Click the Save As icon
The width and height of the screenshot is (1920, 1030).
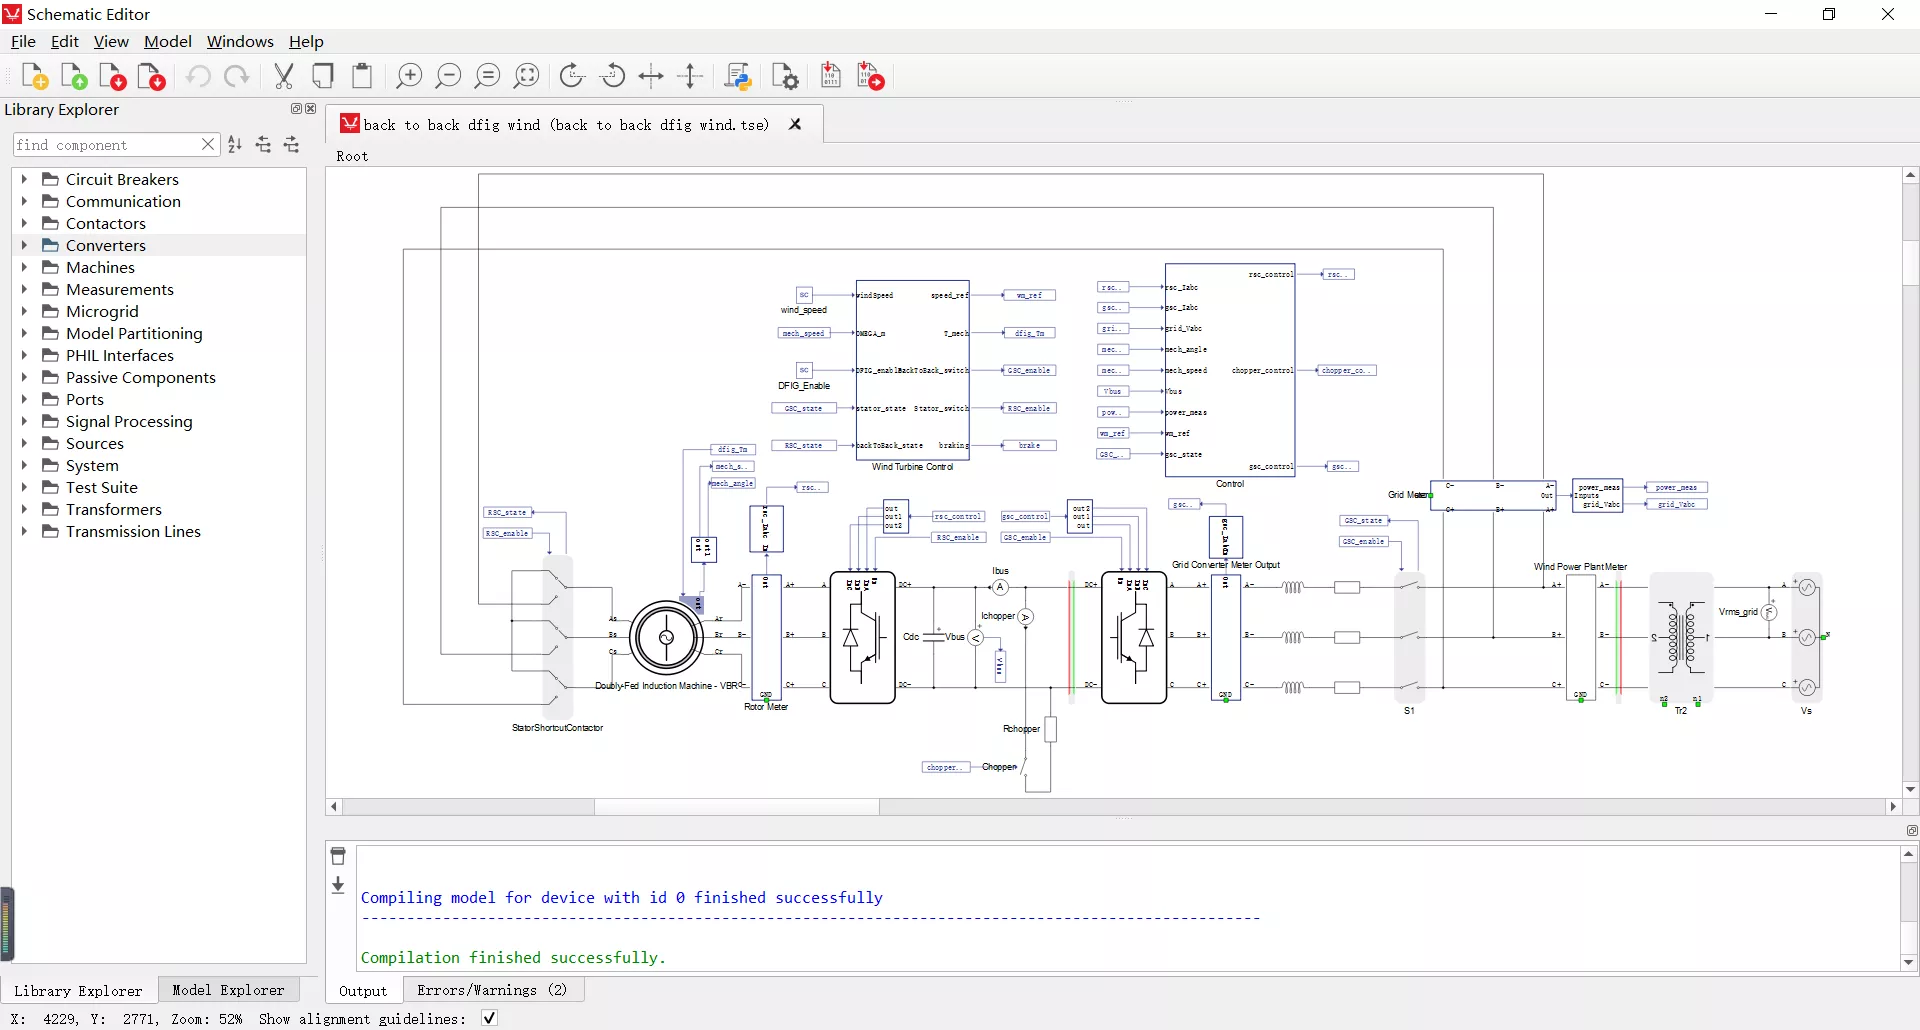(x=152, y=77)
